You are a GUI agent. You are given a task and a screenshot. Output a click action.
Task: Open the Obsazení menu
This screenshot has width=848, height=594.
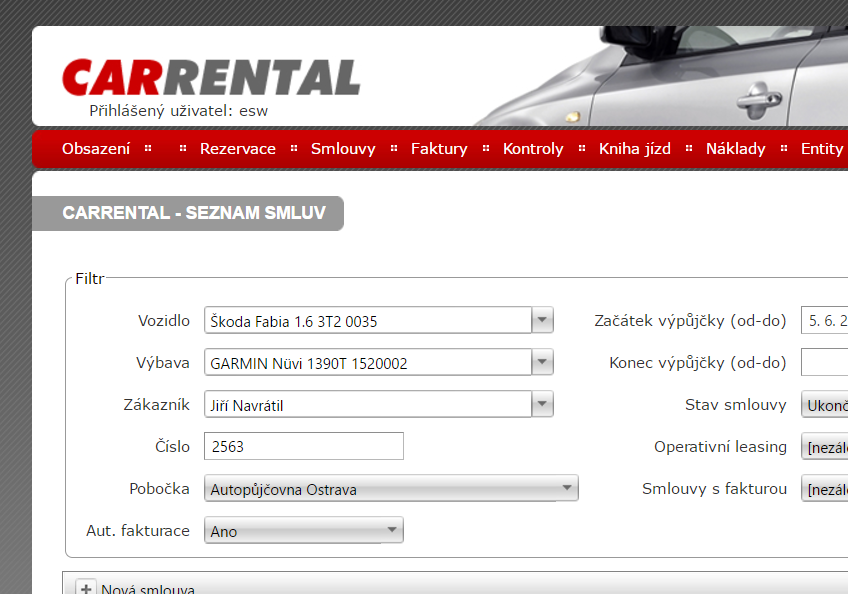96,149
